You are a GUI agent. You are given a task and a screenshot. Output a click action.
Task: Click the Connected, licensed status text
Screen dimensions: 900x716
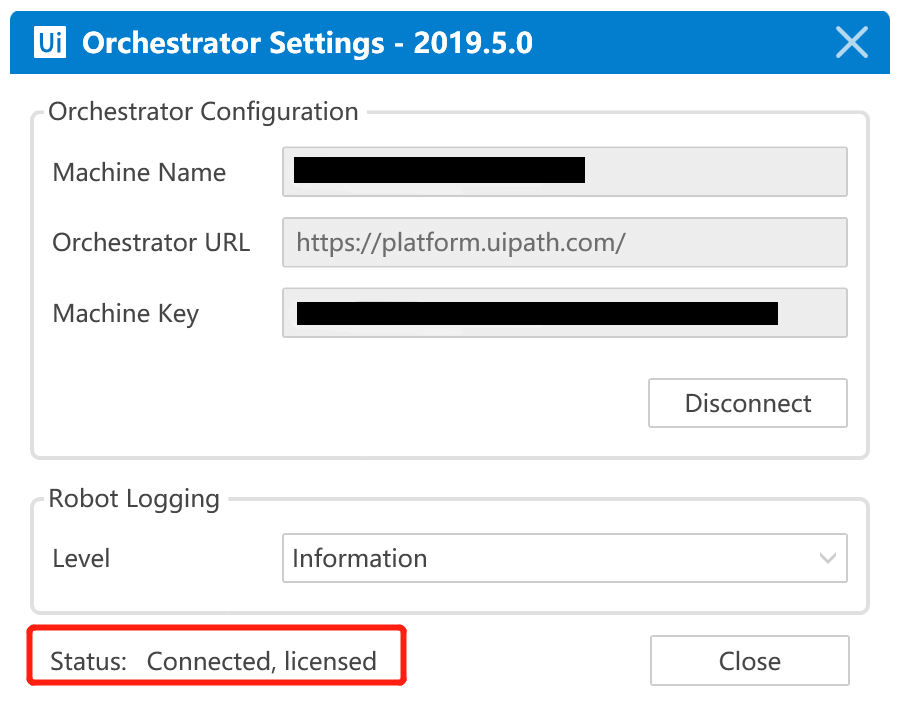262,661
